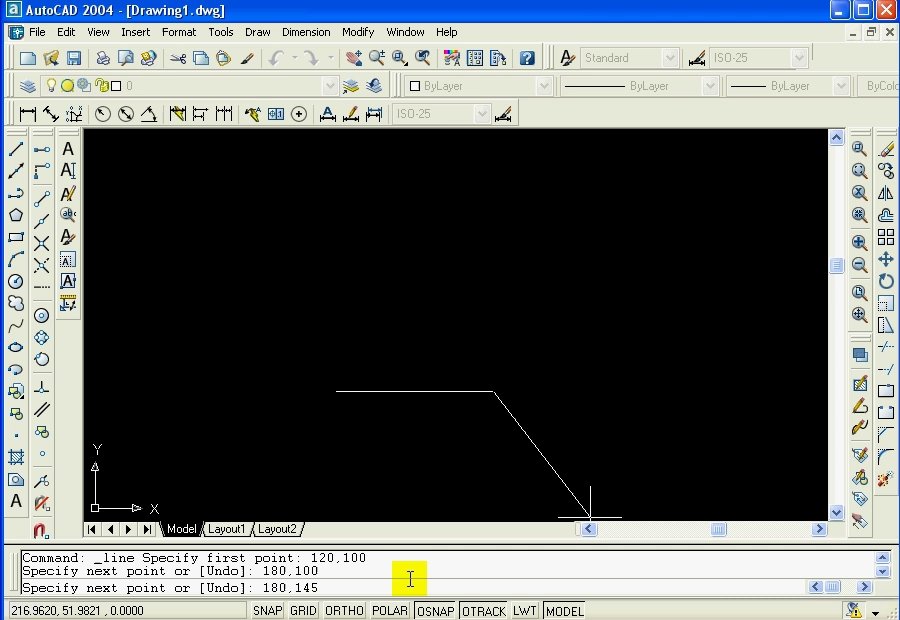Click the vertical scrollbar down arrow of drawing

coord(836,512)
